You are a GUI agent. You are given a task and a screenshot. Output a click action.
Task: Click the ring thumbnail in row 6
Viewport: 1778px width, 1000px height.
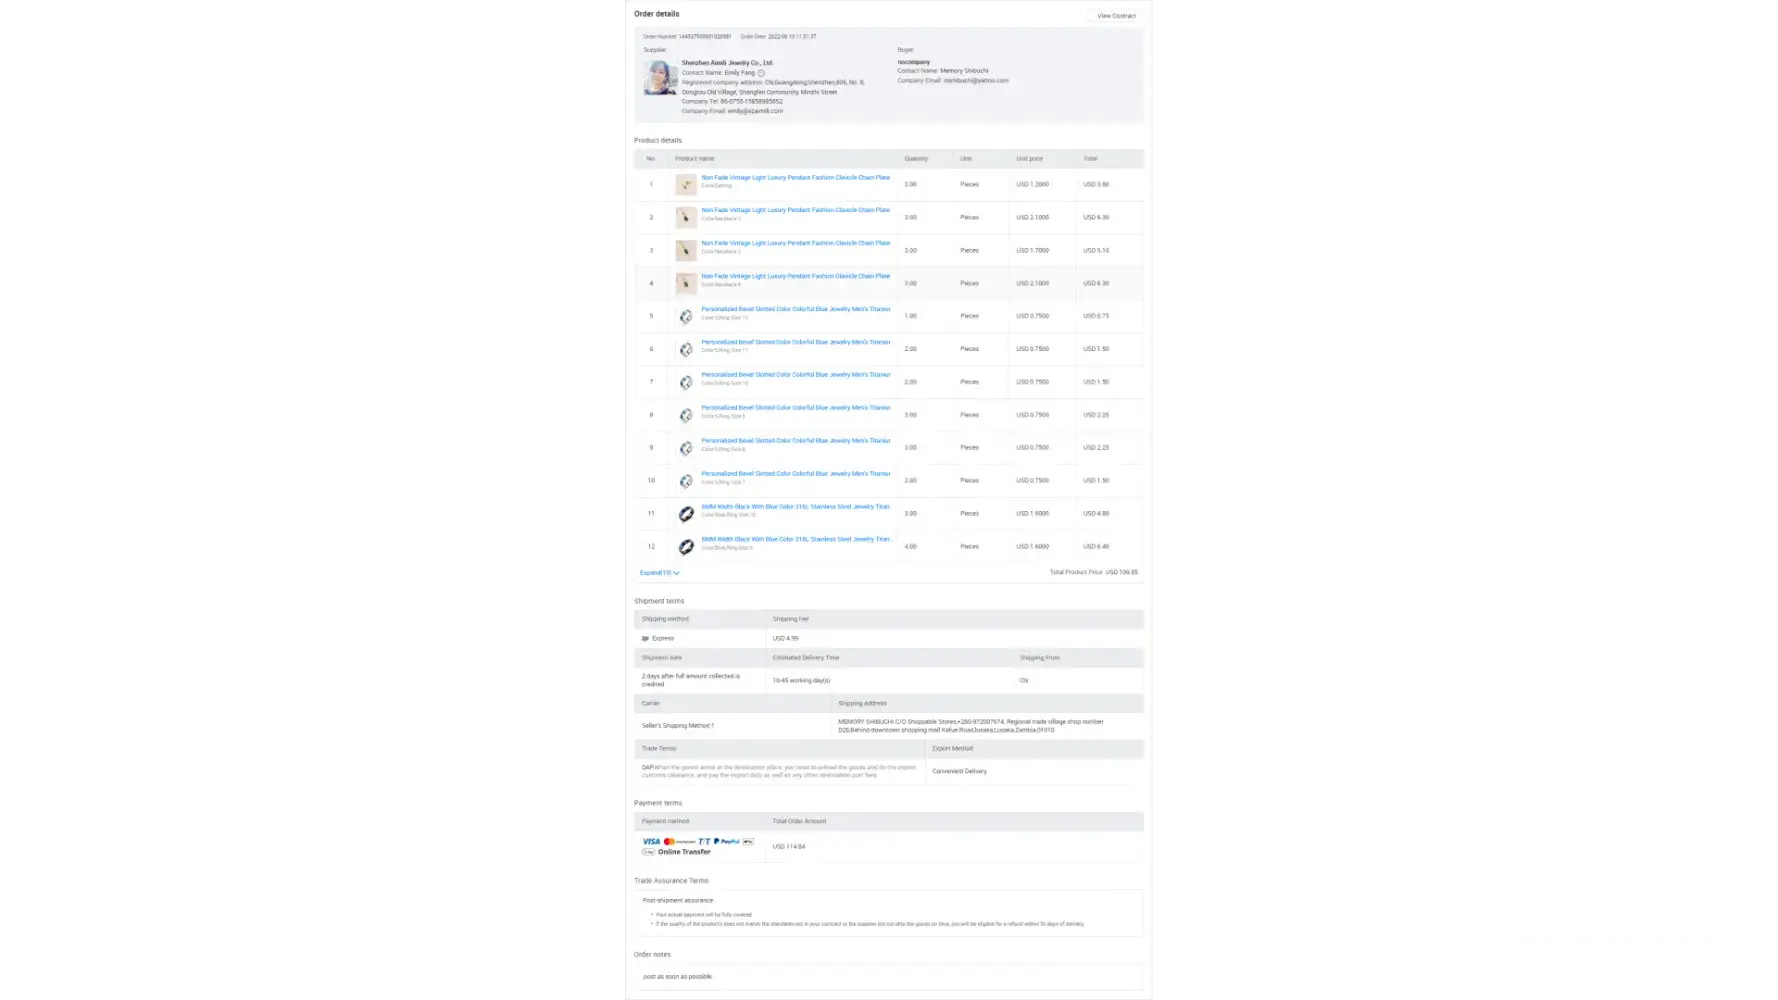click(x=686, y=349)
